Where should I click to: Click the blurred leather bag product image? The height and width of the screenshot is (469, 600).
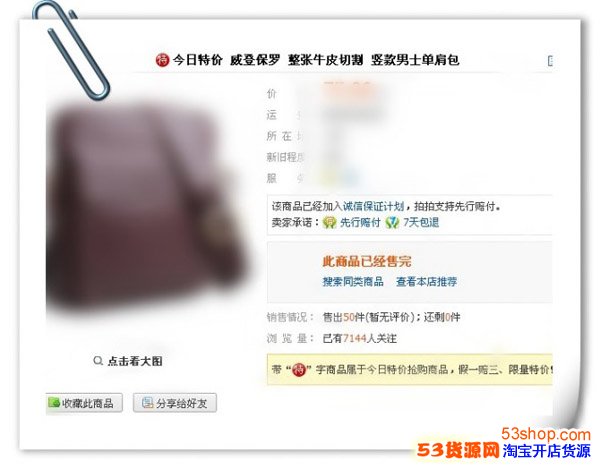[147, 208]
